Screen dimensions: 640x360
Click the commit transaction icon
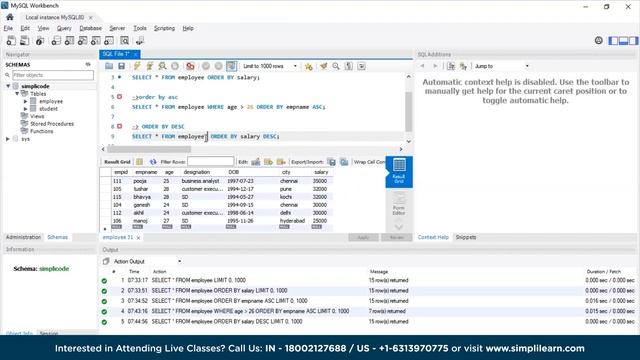click(x=206, y=66)
